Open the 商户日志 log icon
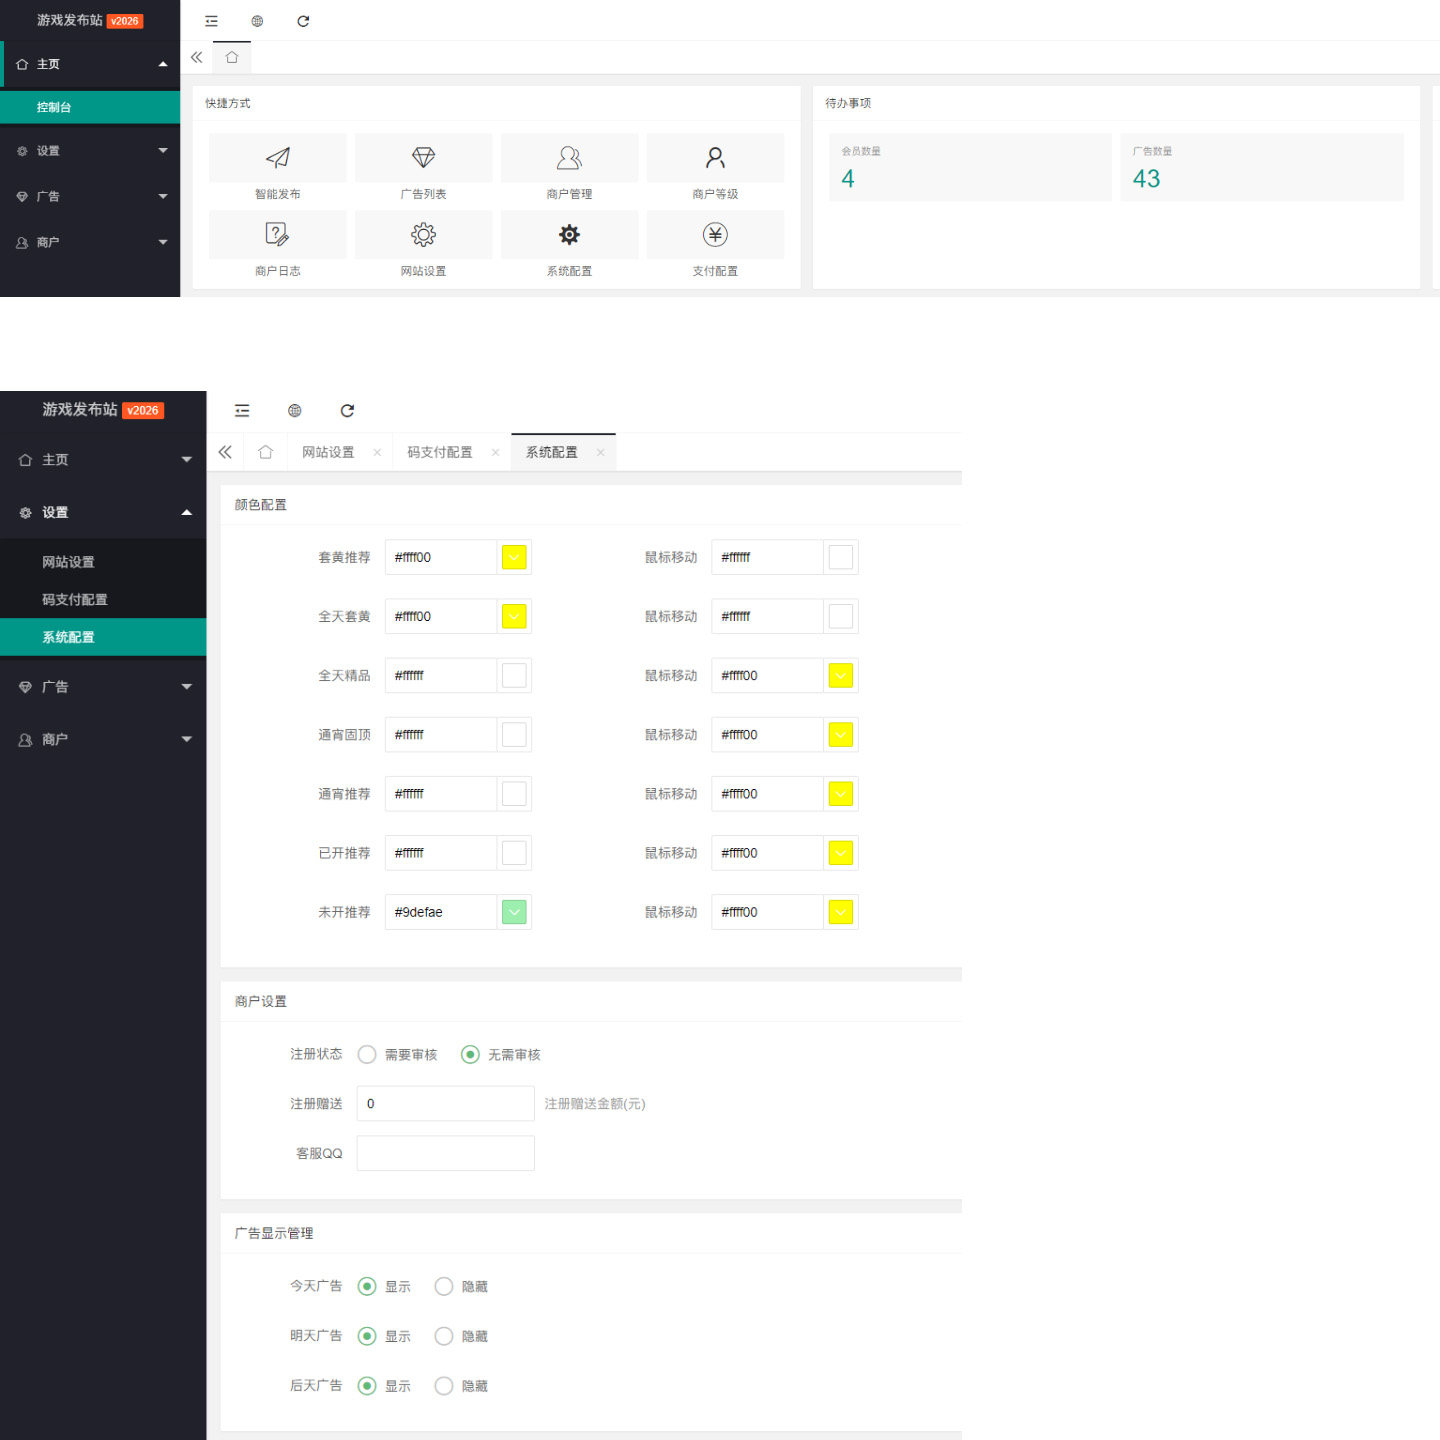 click(x=277, y=235)
